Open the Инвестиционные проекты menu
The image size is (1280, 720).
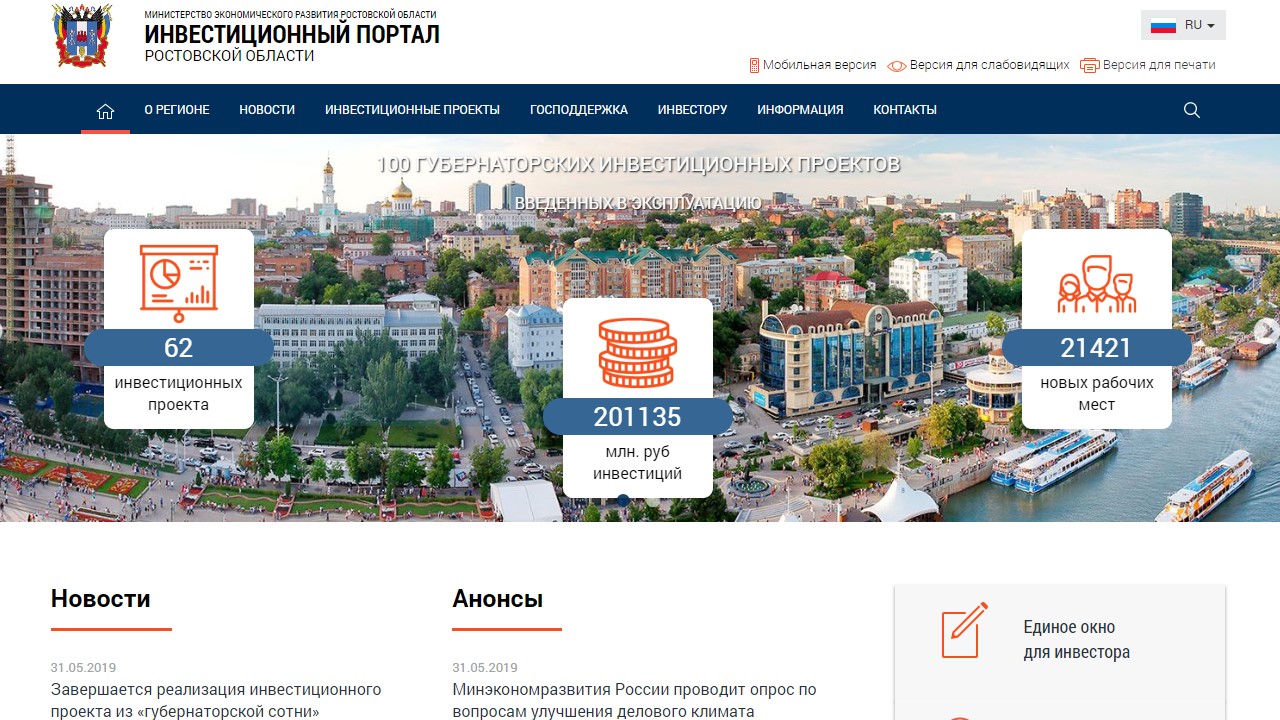(412, 110)
